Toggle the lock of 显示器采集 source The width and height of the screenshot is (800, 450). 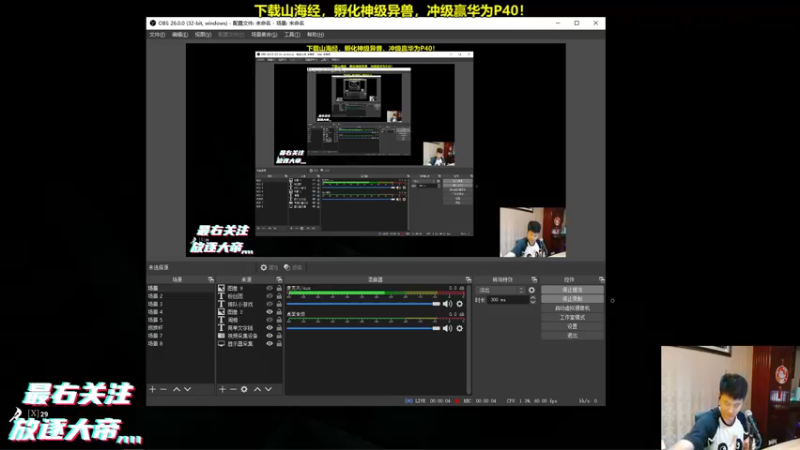[279, 344]
